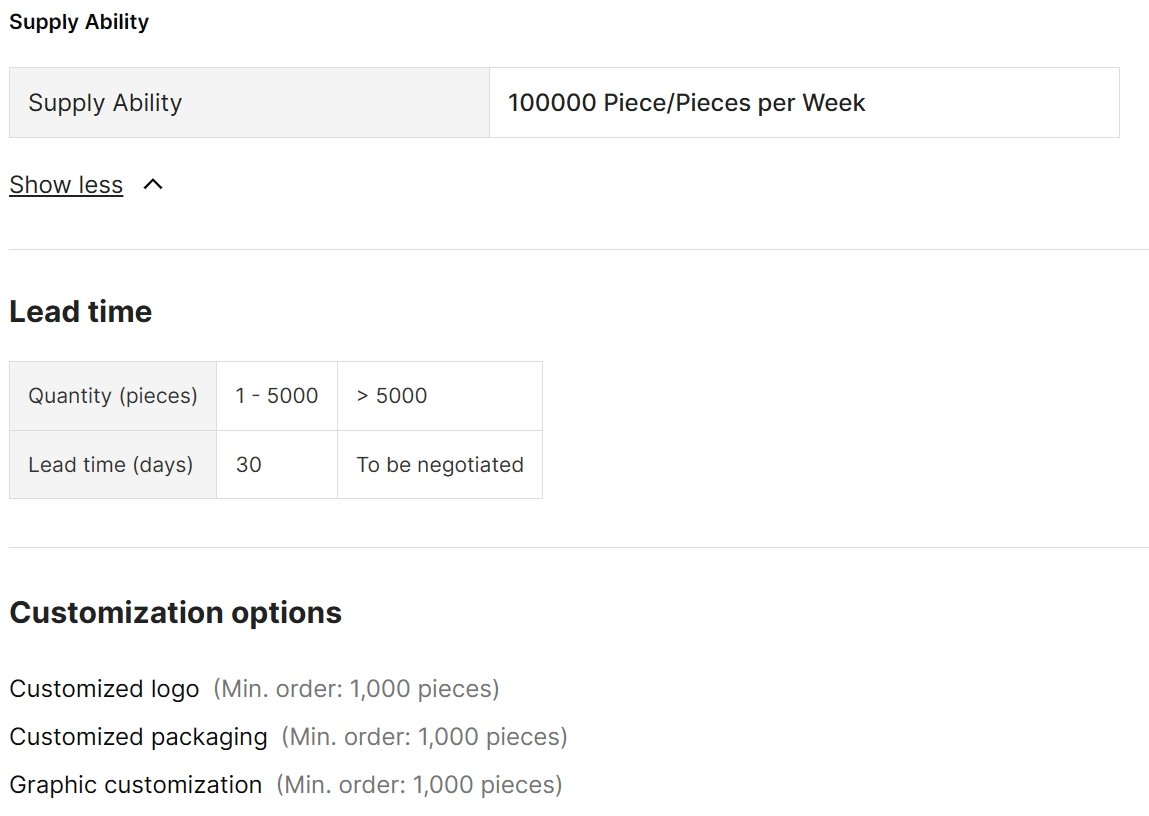This screenshot has width=1149, height=816.
Task: Click the 100000 Piece/Pieces per Week value
Action: (x=686, y=103)
